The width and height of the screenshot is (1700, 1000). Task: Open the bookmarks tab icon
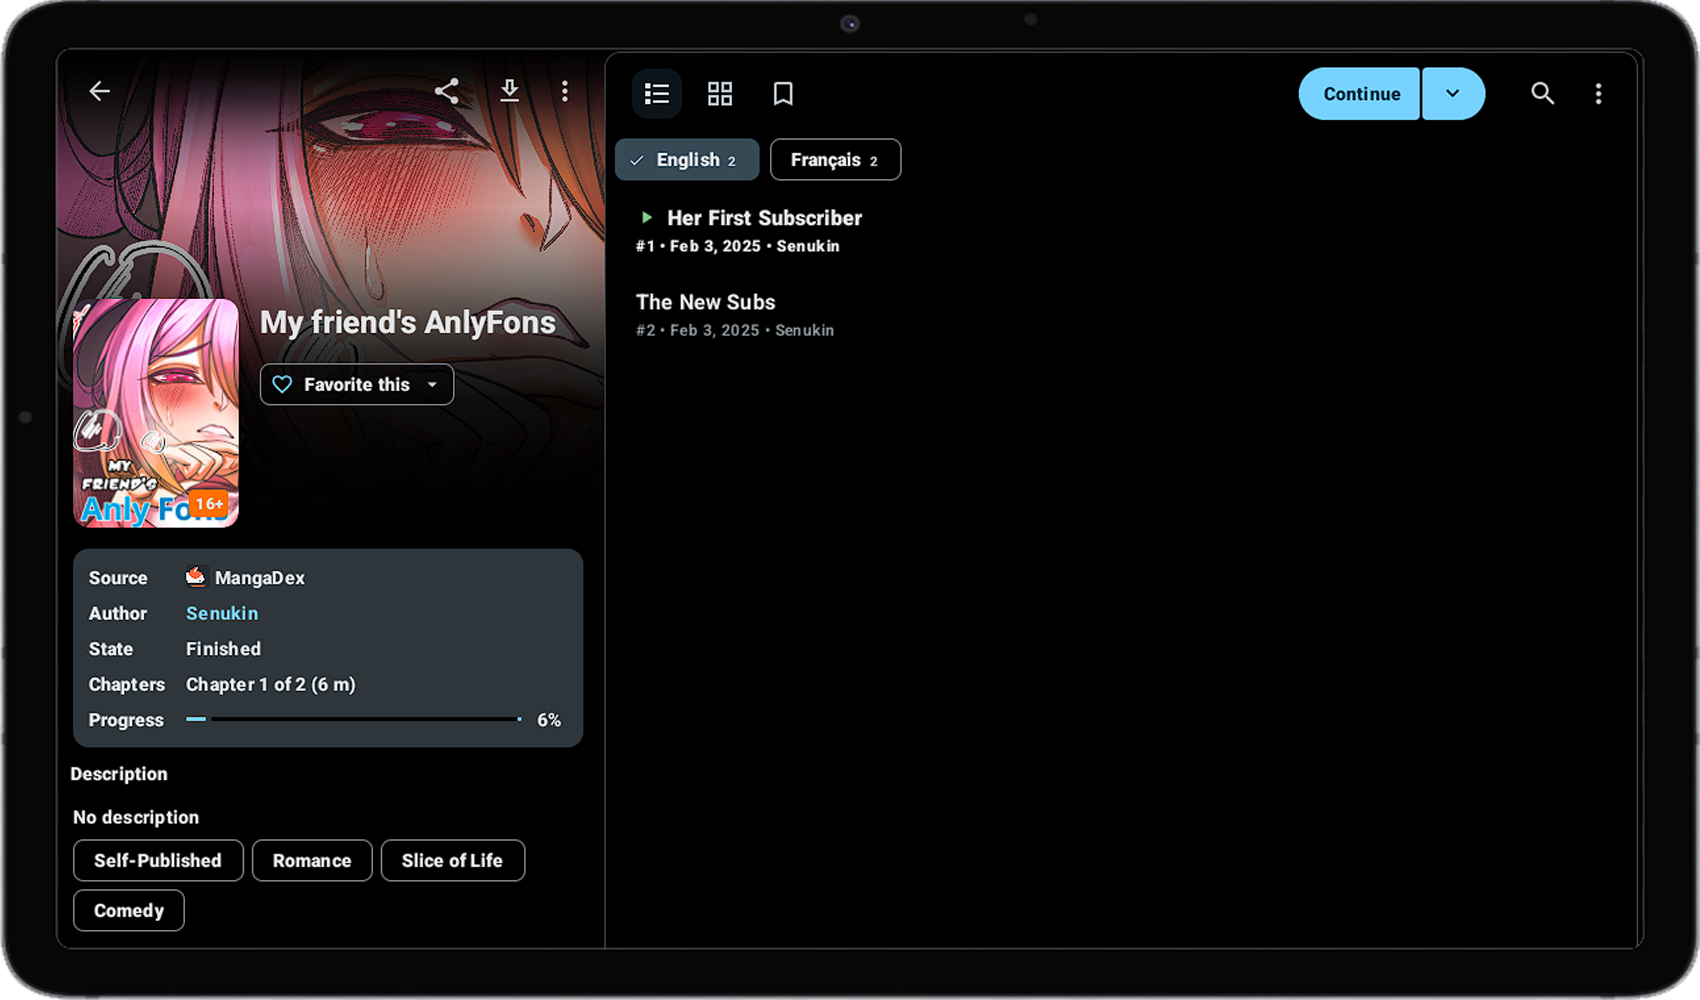pyautogui.click(x=783, y=94)
